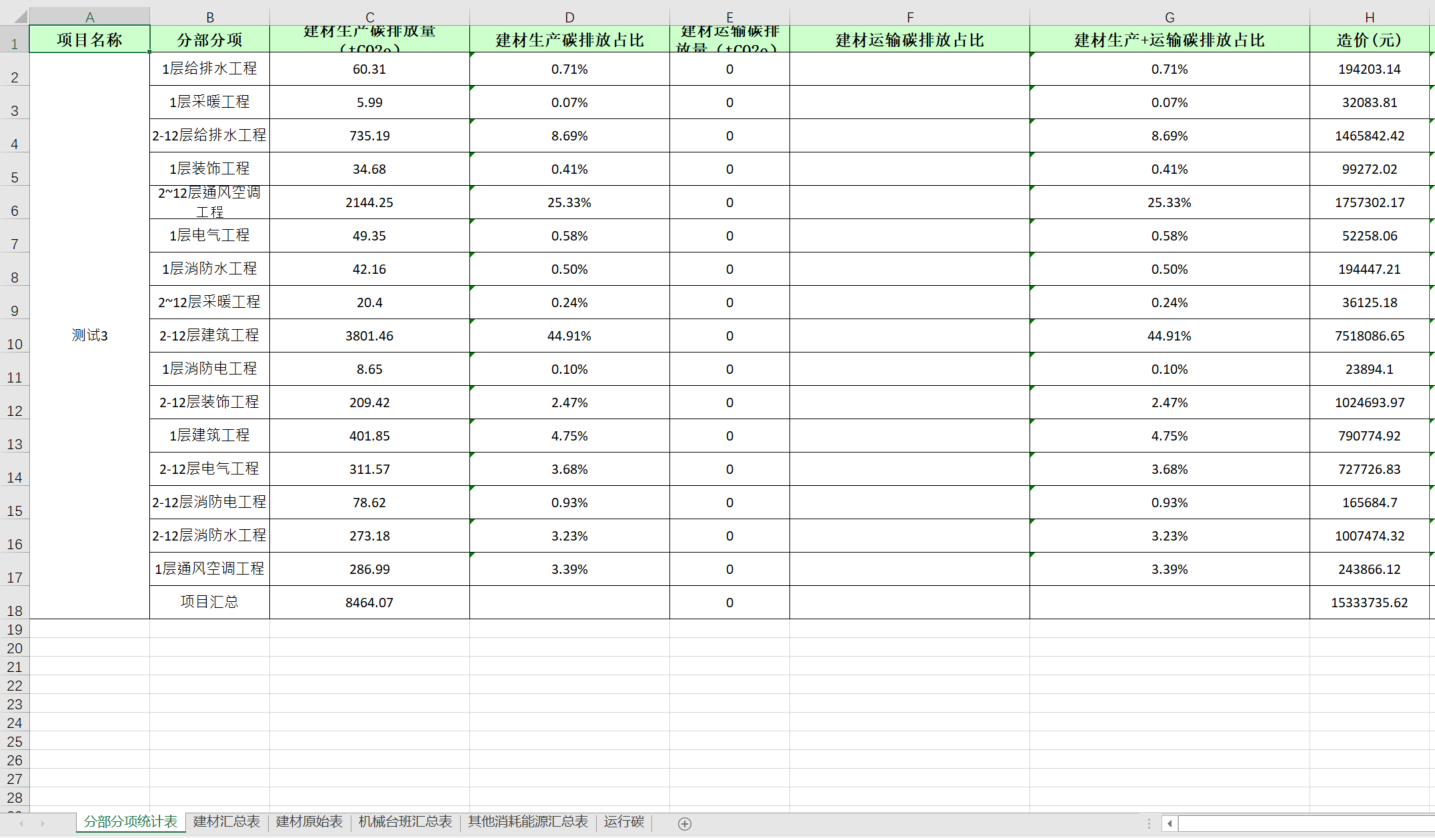Image resolution: width=1435 pixels, height=838 pixels.
Task: Select the 运行碳 sheet tab
Action: (x=623, y=822)
